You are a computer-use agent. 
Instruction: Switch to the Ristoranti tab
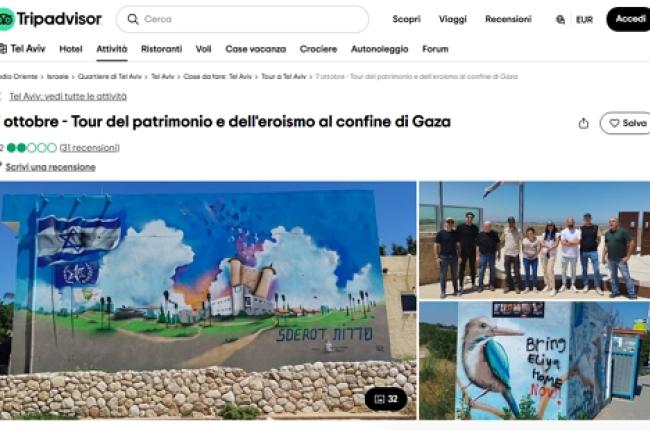(x=161, y=49)
